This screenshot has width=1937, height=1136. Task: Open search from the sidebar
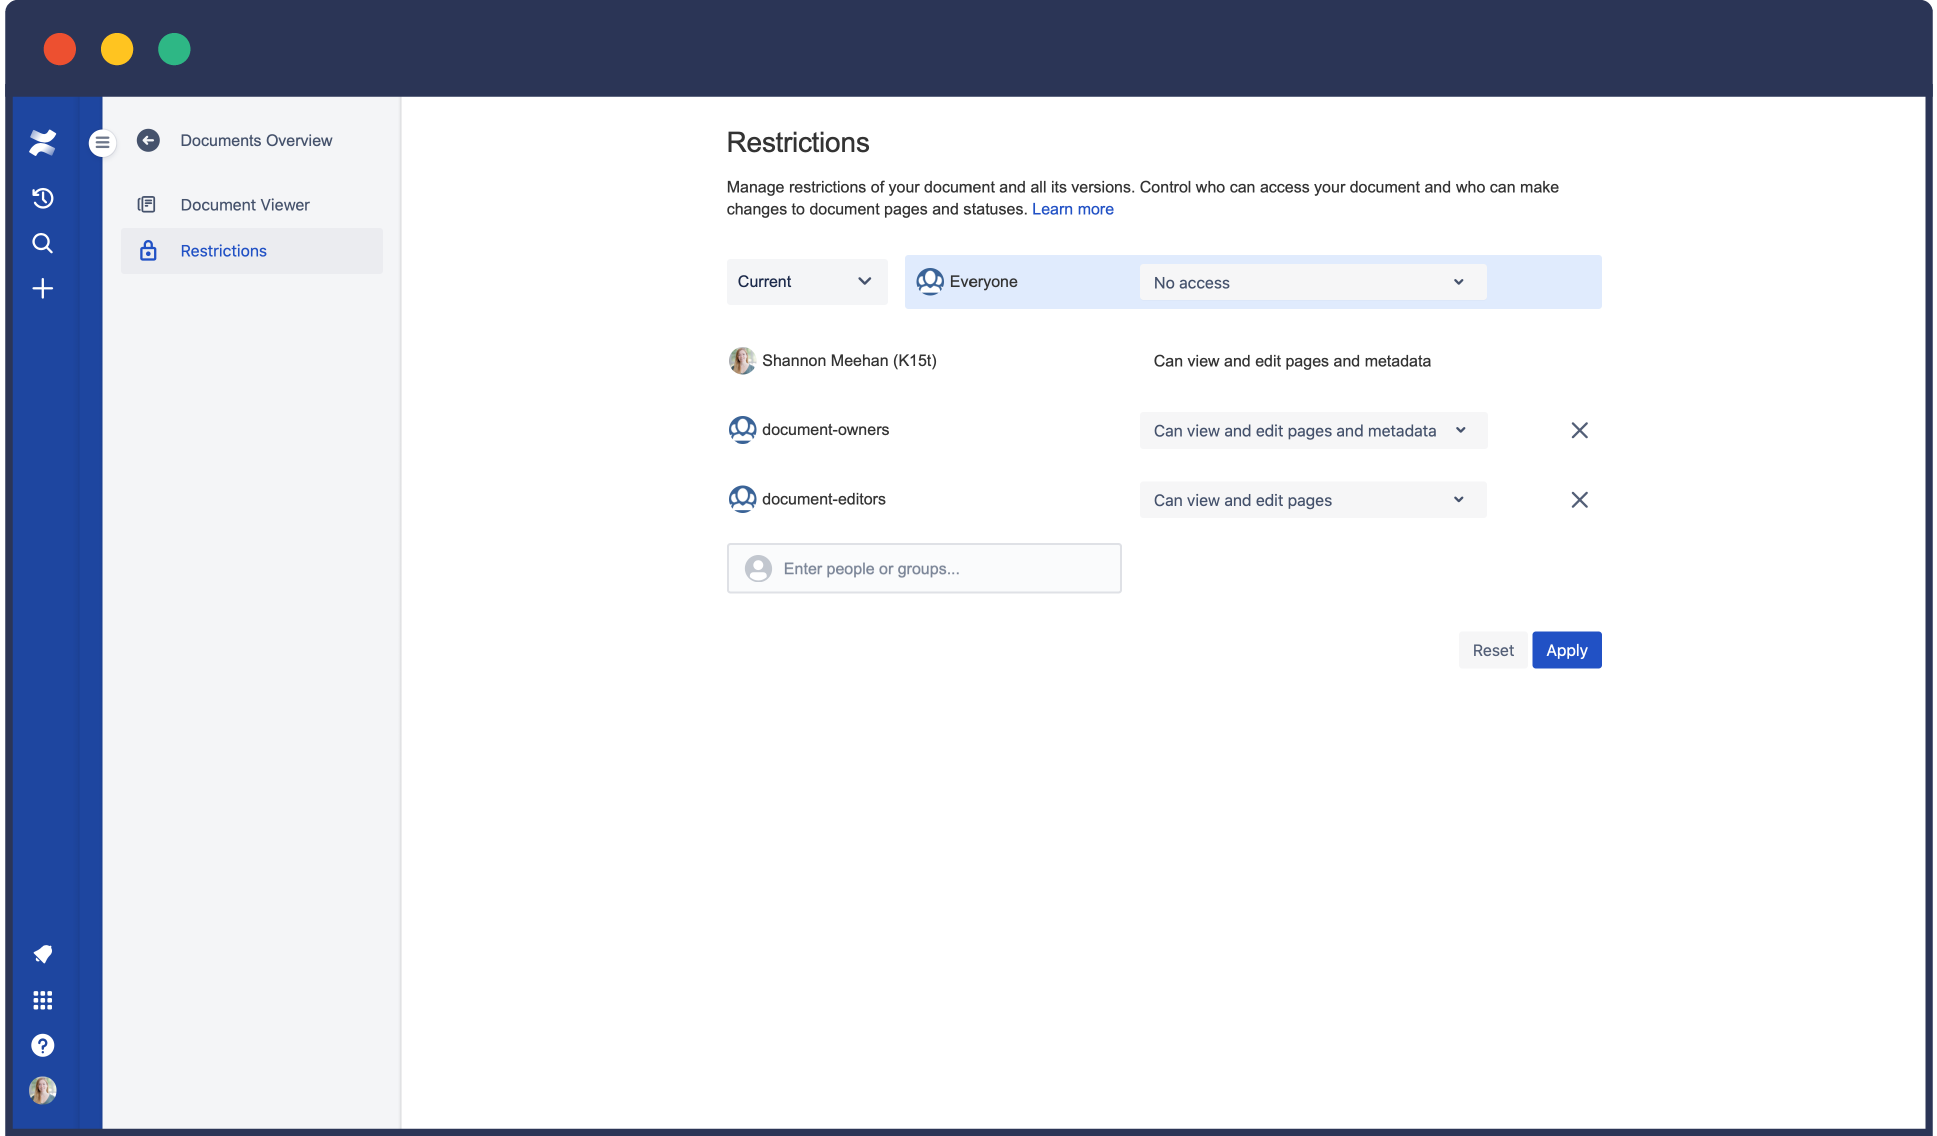point(42,243)
